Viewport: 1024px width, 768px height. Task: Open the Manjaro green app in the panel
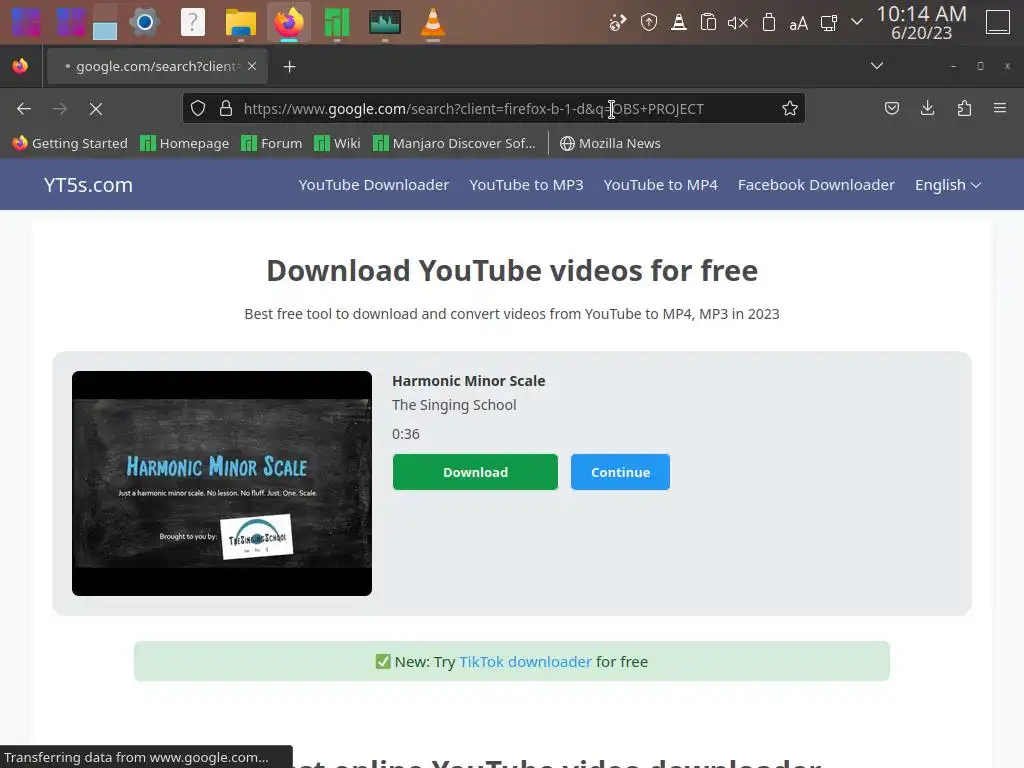337,22
